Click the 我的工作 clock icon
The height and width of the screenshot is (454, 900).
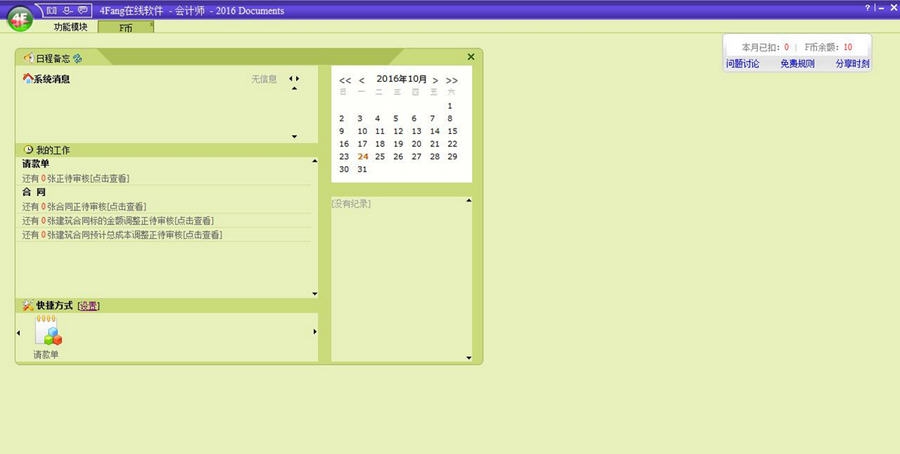pyautogui.click(x=28, y=149)
